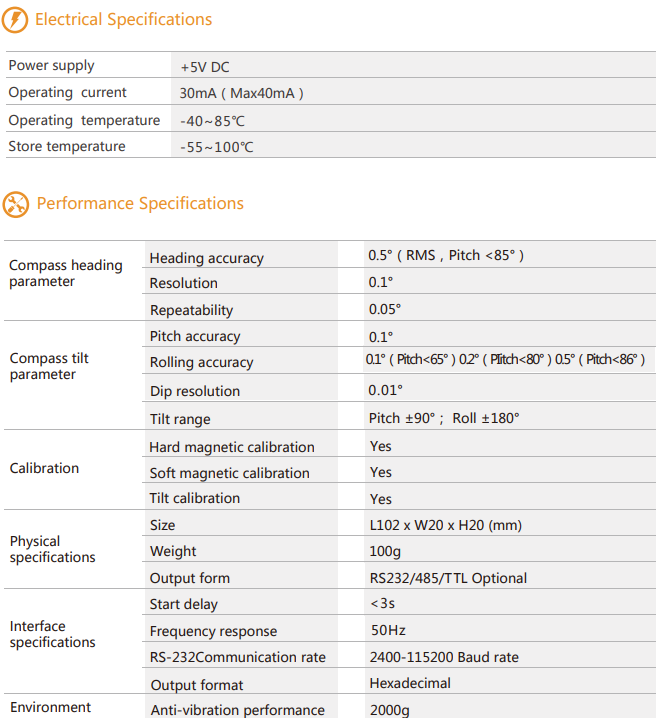The image size is (656, 718).
Task: Click 'Soft magnetic calibration' label
Action: (x=229, y=473)
